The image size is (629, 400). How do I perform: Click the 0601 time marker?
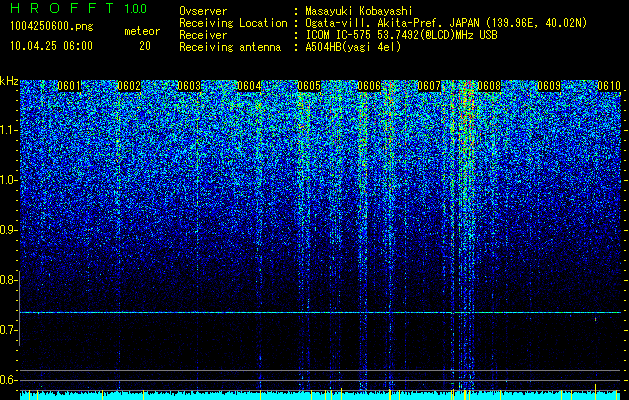coord(69,86)
